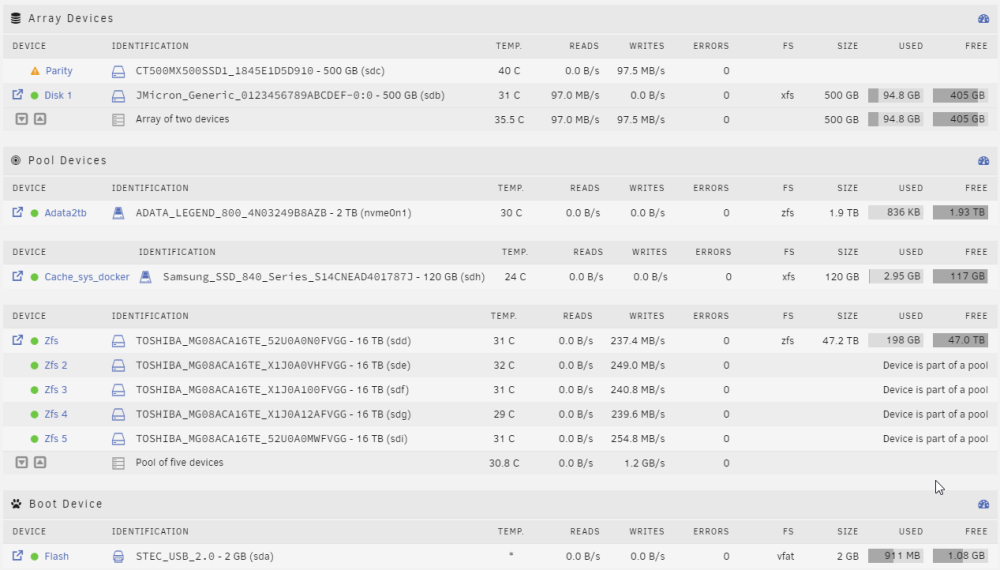Open the Zfs 5 device link

pyautogui.click(x=55, y=439)
